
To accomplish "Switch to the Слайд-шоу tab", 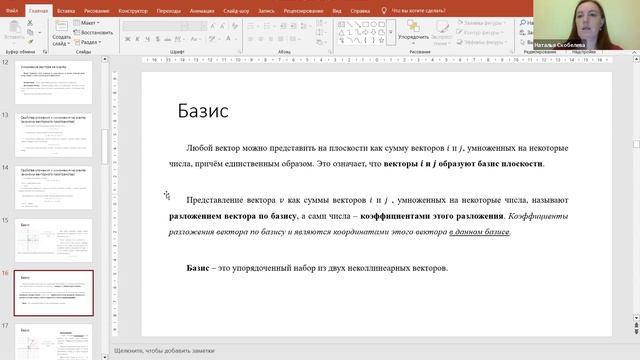I will click(x=236, y=11).
